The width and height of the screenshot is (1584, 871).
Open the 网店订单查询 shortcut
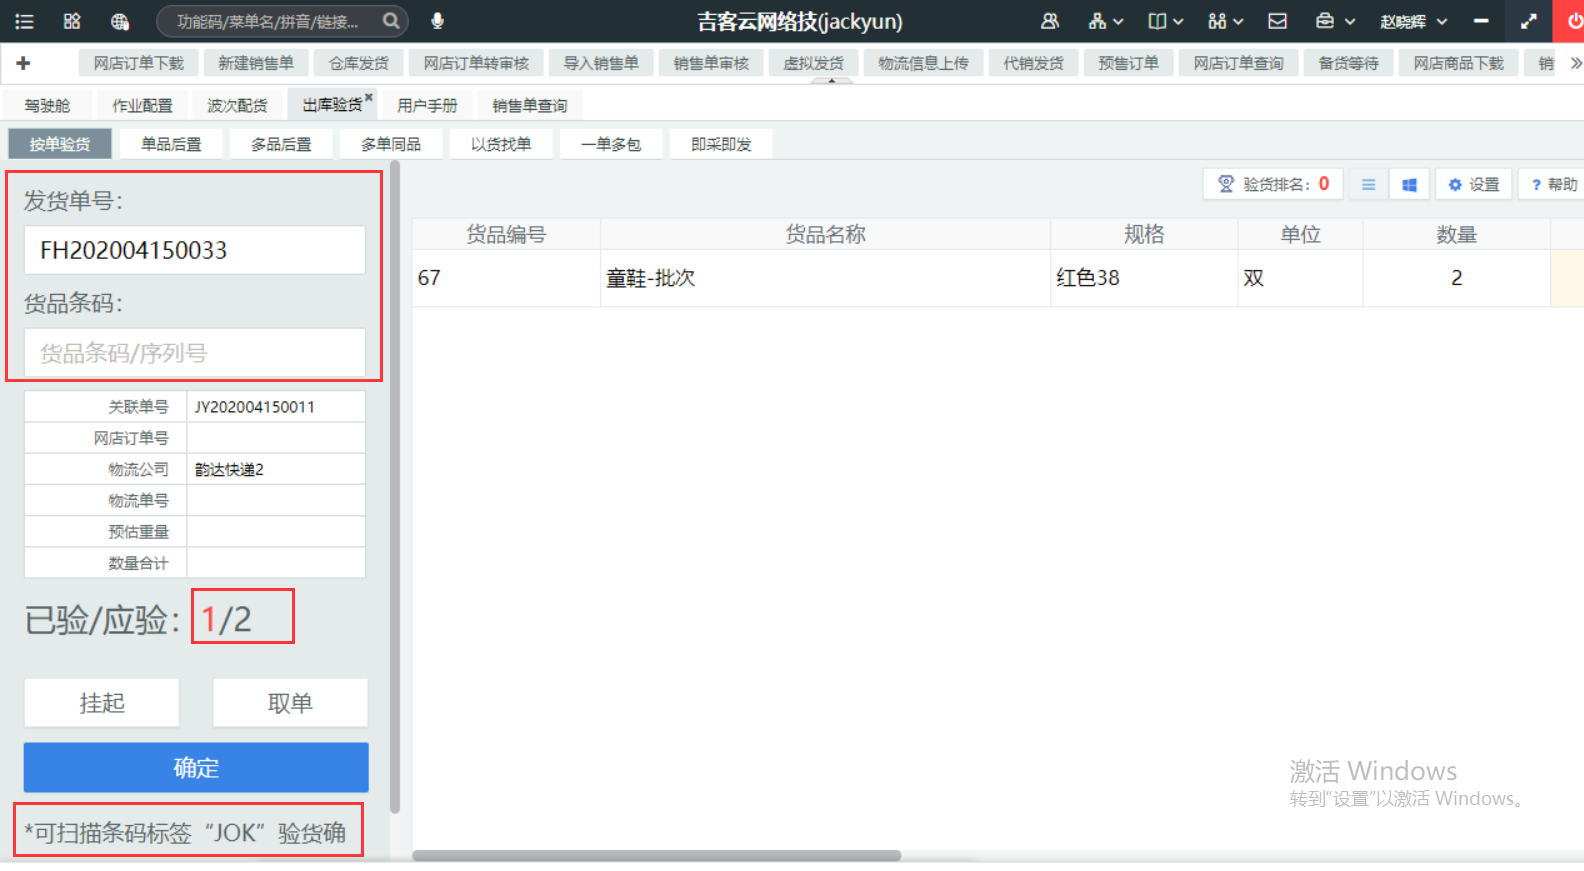pos(1239,63)
